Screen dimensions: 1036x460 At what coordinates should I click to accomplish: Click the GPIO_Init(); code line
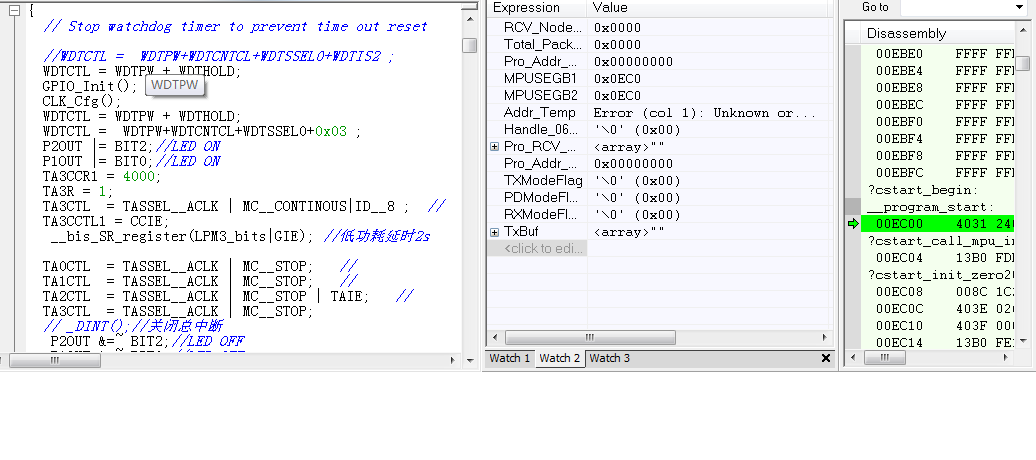coord(90,87)
